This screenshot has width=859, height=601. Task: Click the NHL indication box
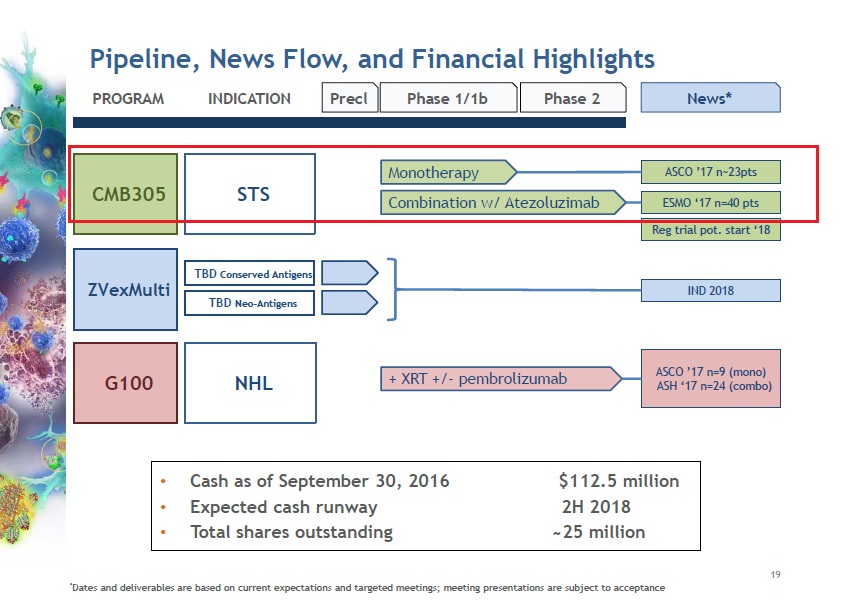[x=251, y=383]
